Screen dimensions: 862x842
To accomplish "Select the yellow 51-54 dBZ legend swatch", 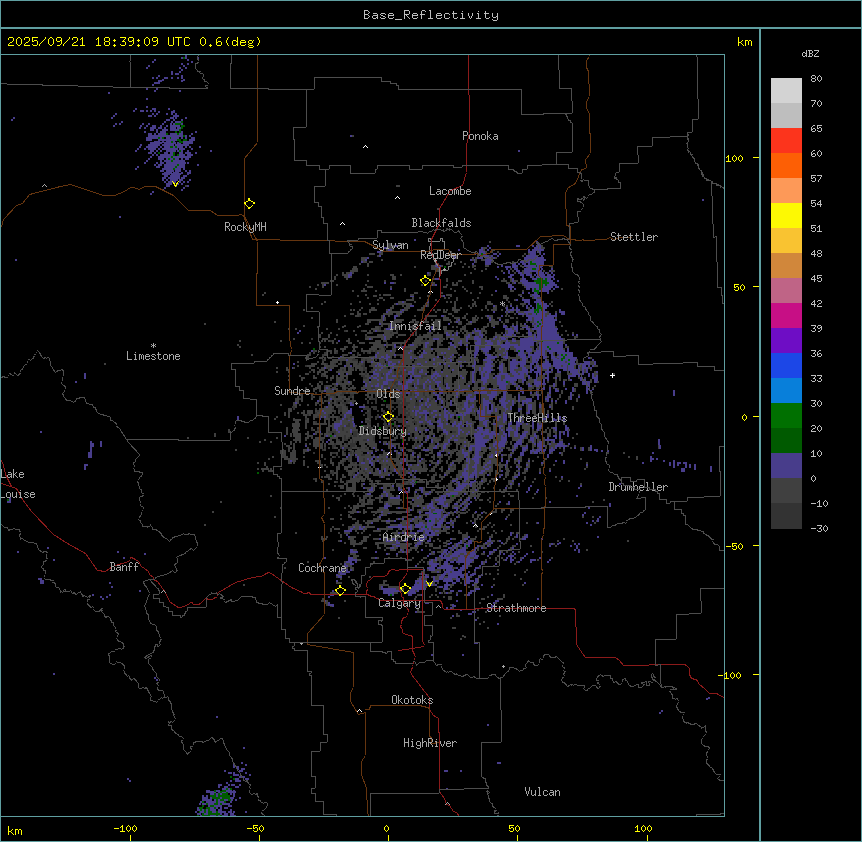I will coord(786,215).
